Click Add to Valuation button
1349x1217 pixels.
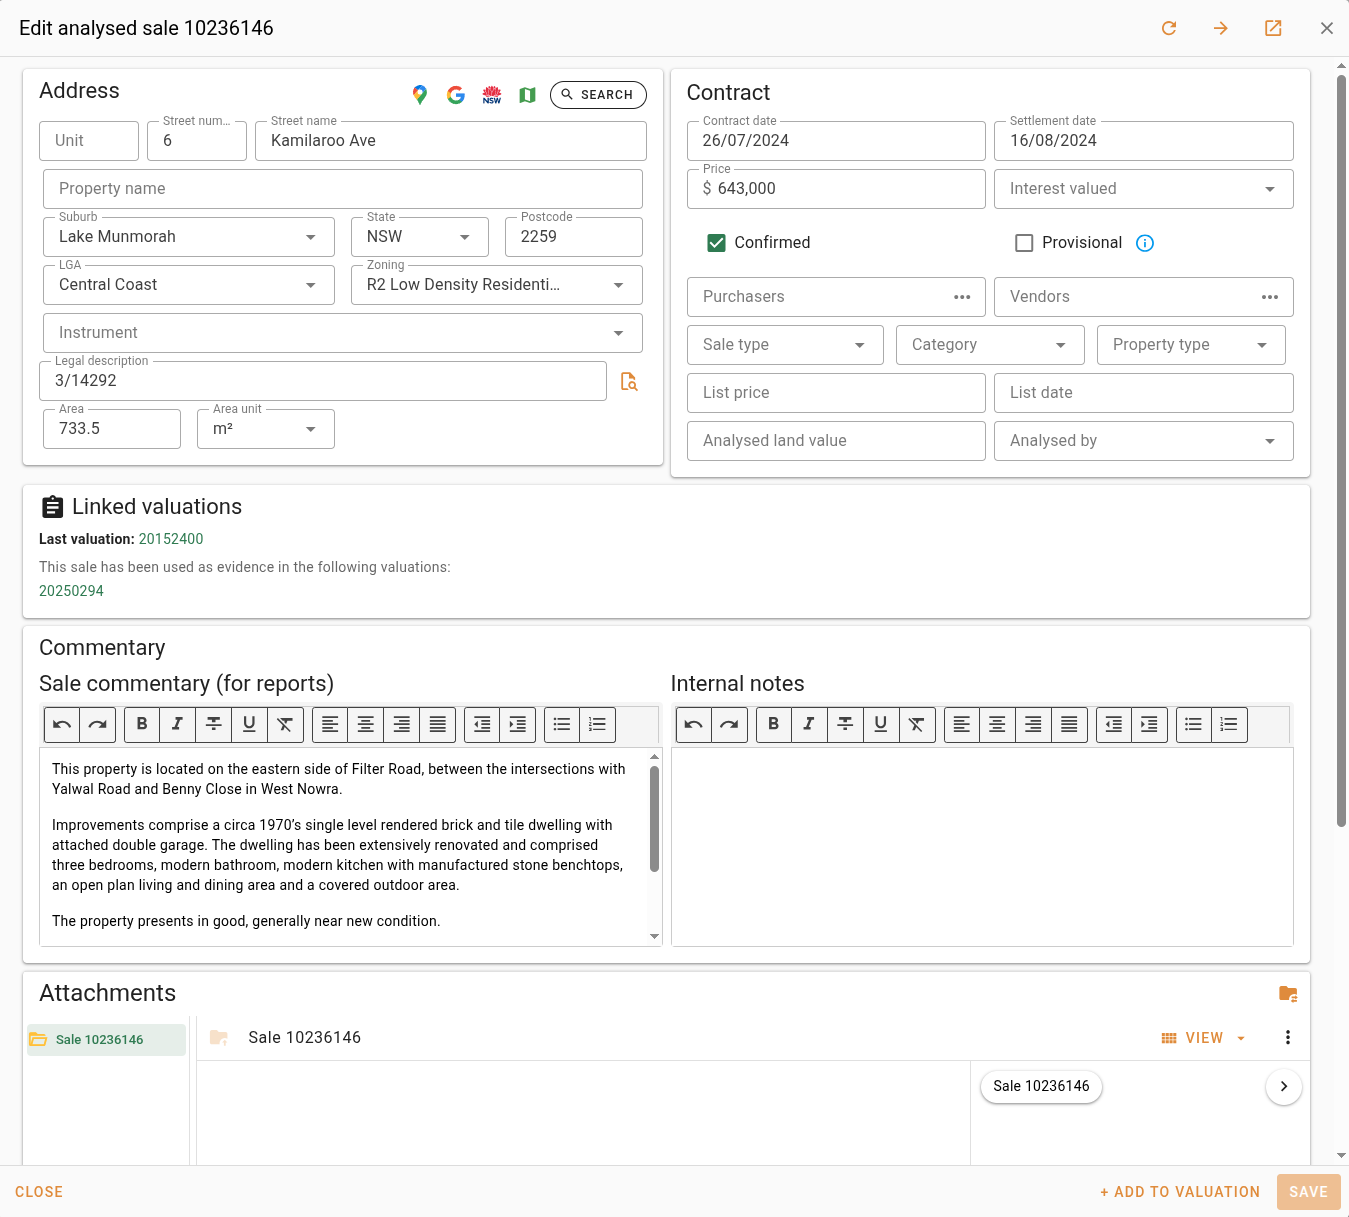click(x=1180, y=1192)
